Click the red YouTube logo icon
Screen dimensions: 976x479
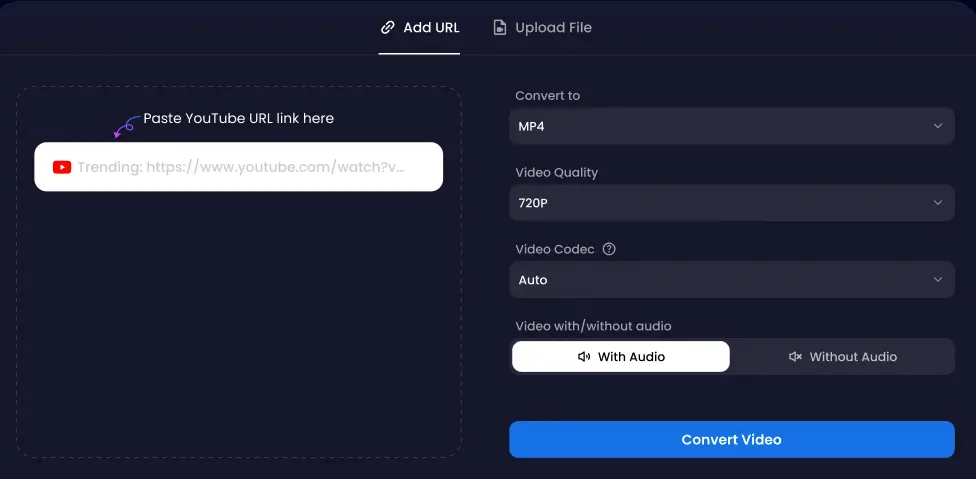coord(62,167)
